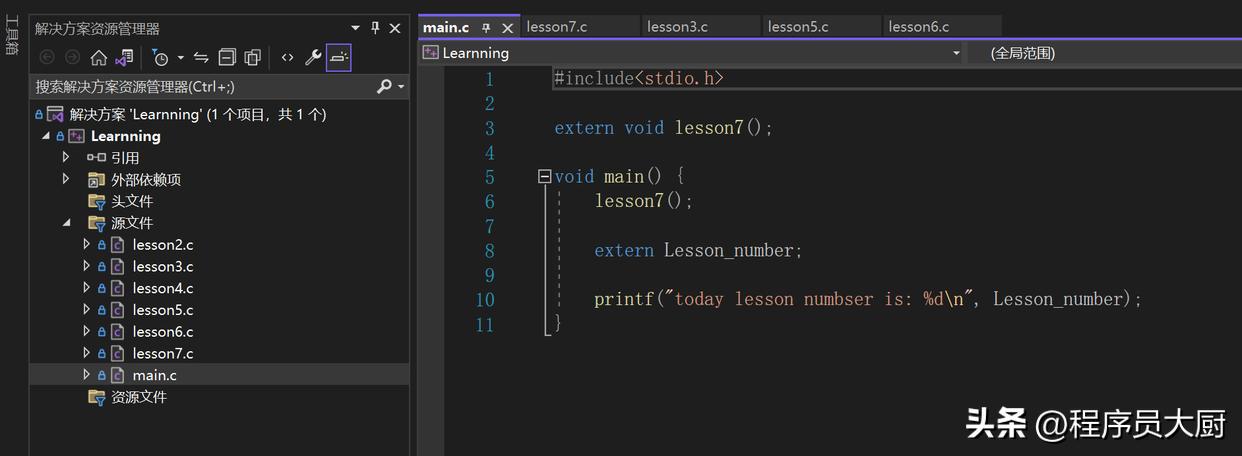Select lesson5.c in the tree
The height and width of the screenshot is (456, 1242).
click(x=163, y=310)
